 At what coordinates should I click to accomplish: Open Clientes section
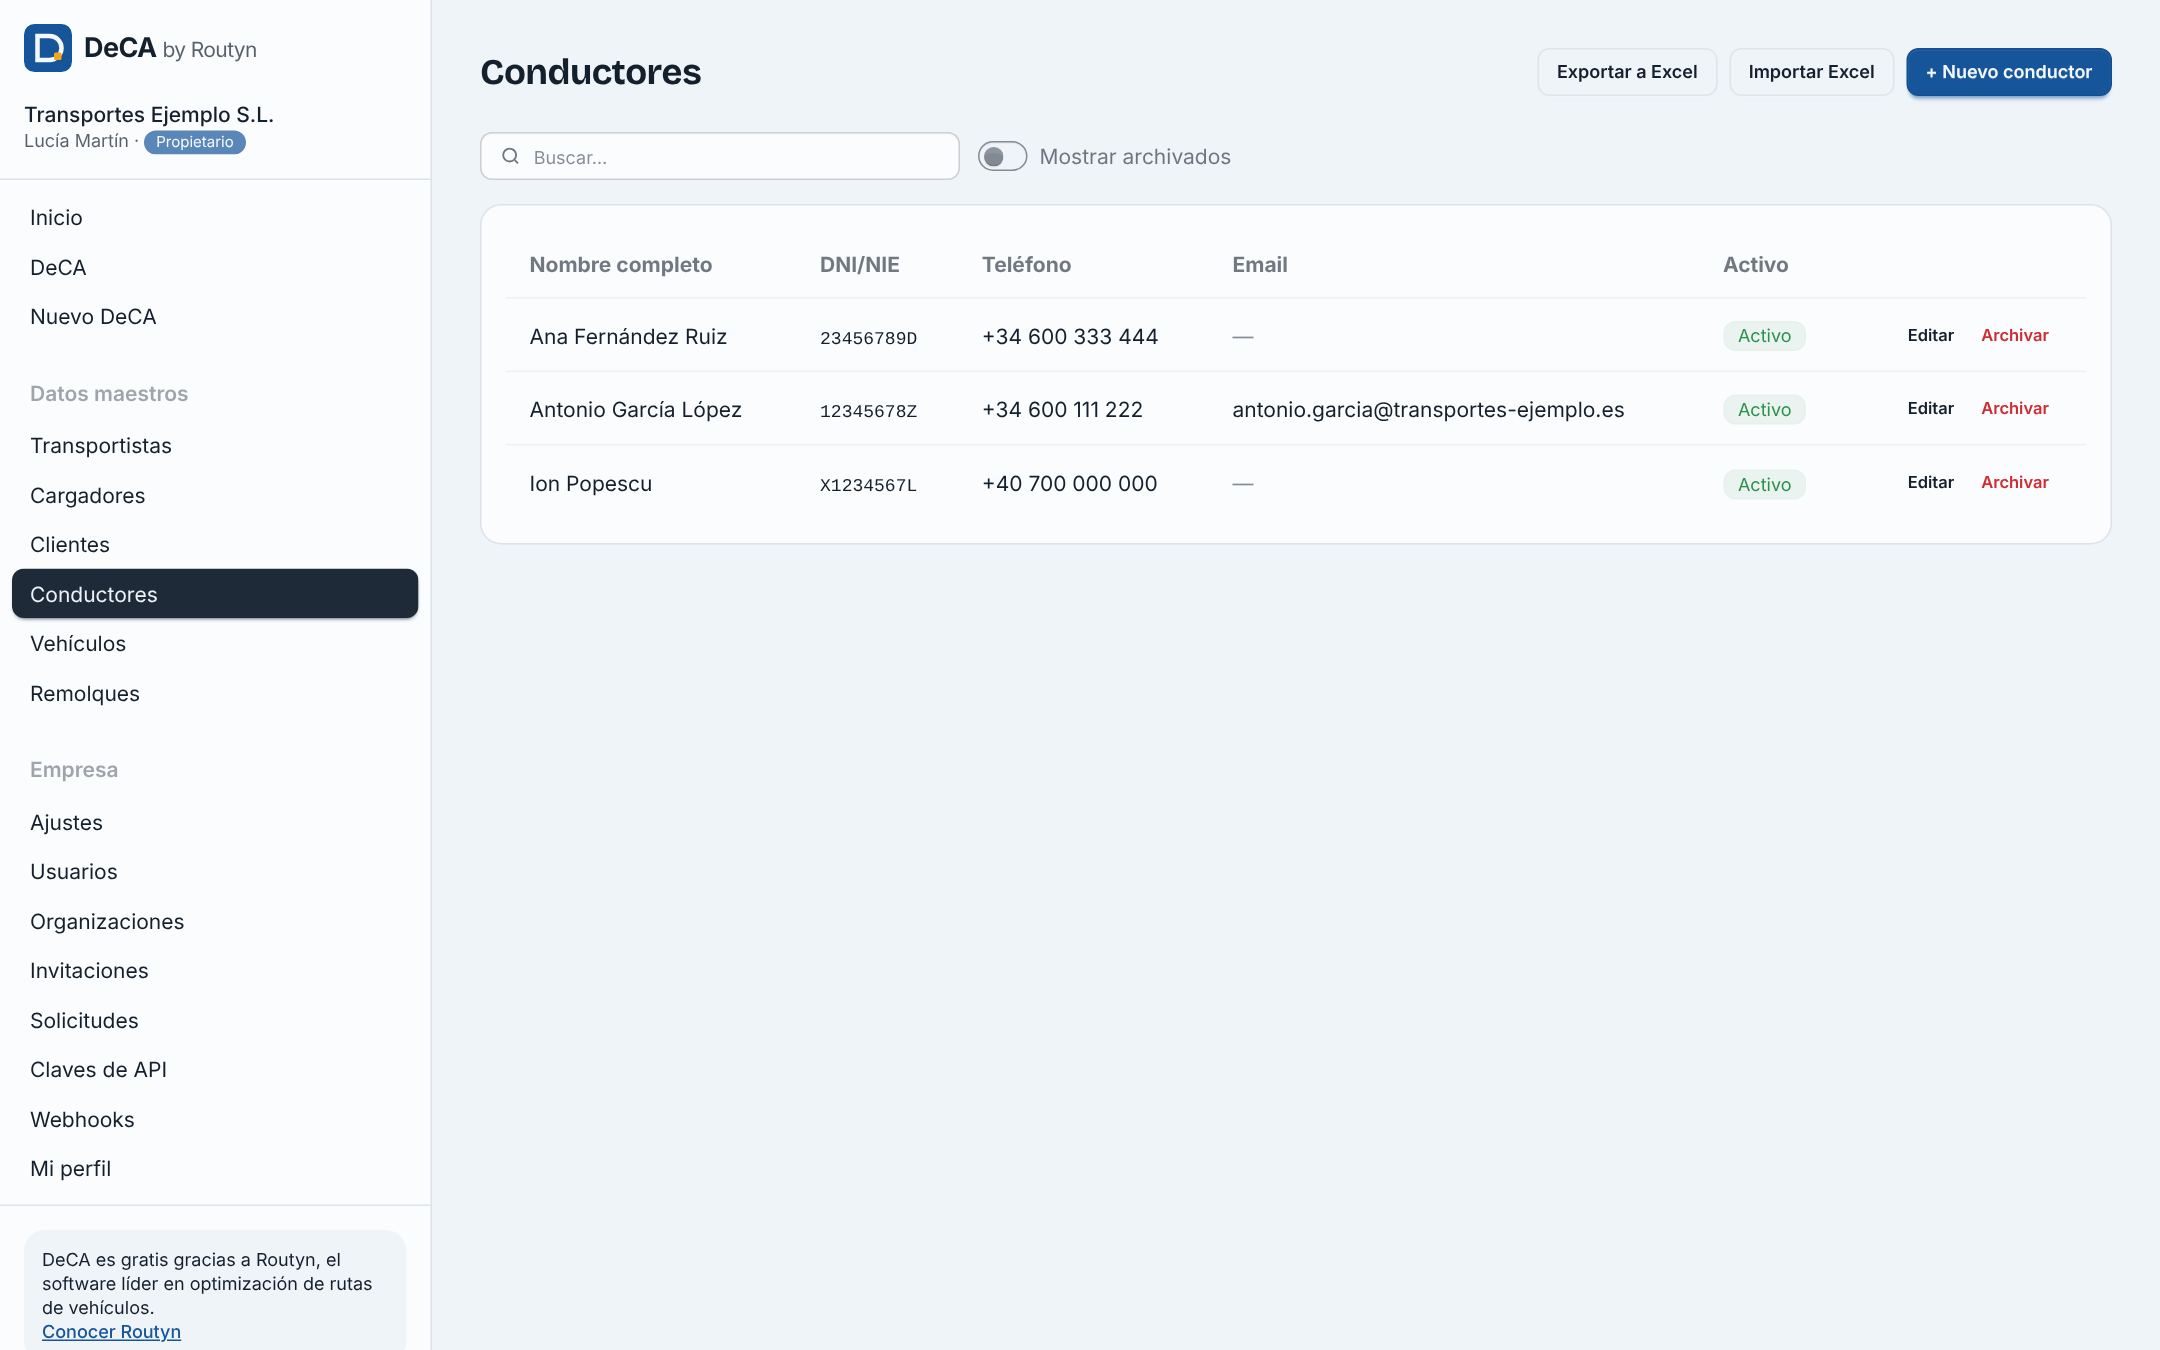tap(215, 545)
